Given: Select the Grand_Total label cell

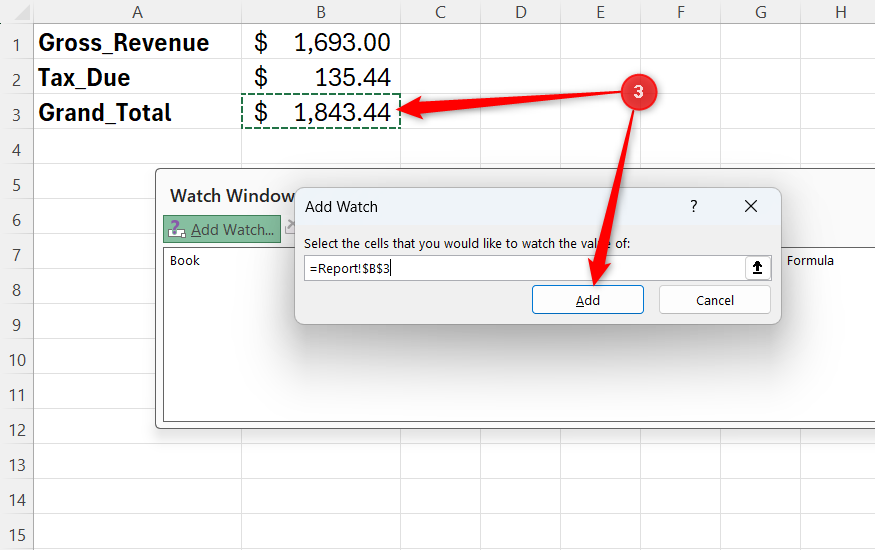Looking at the screenshot, I should click(137, 112).
